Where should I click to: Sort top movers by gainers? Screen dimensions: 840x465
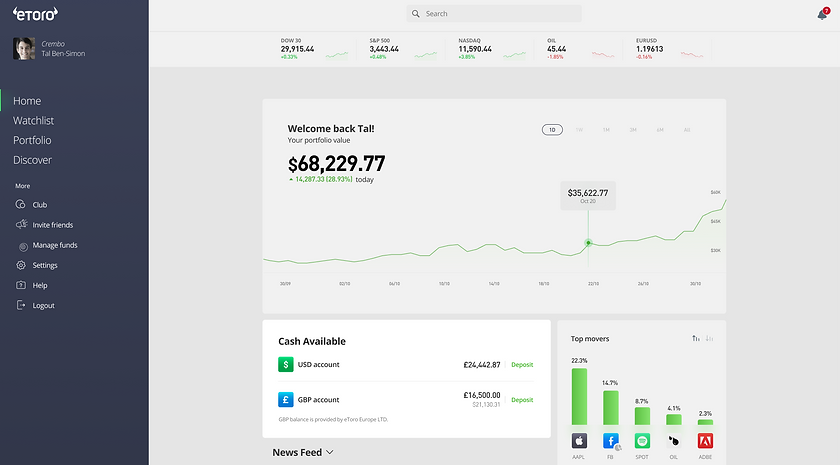click(695, 338)
